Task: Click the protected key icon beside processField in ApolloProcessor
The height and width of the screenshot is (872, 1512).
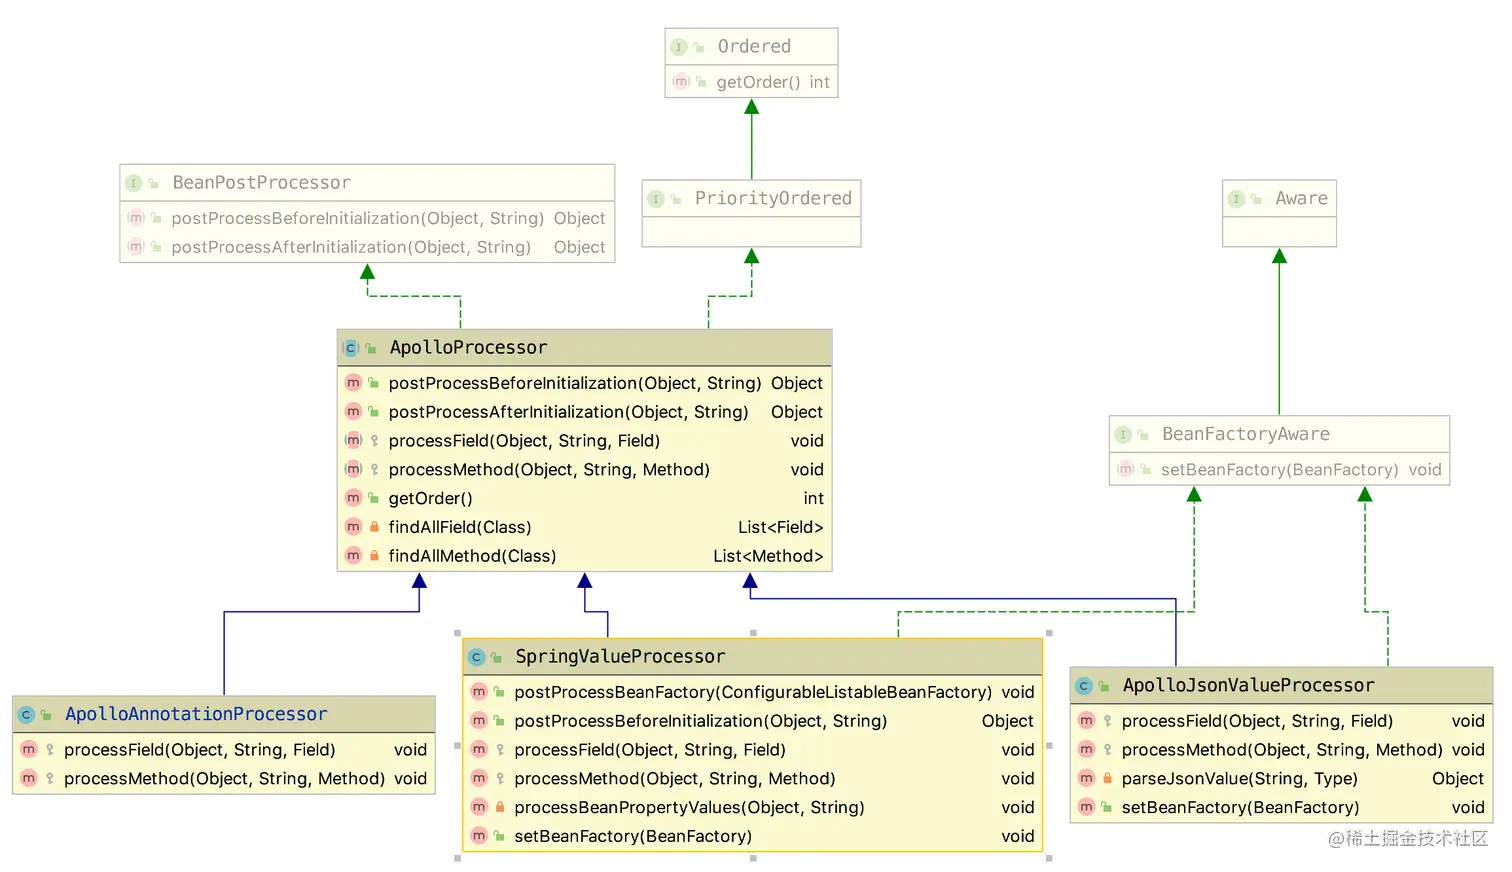Action: click(x=374, y=441)
